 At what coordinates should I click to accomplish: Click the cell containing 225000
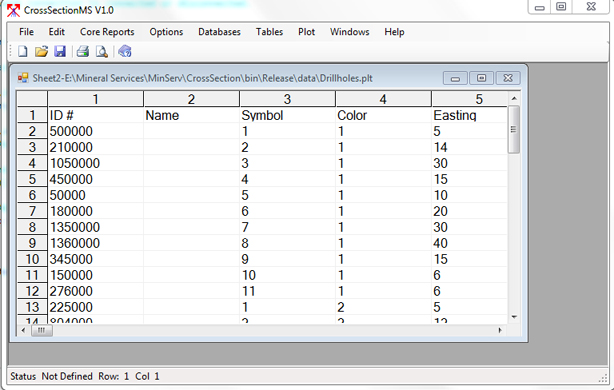(x=96, y=307)
